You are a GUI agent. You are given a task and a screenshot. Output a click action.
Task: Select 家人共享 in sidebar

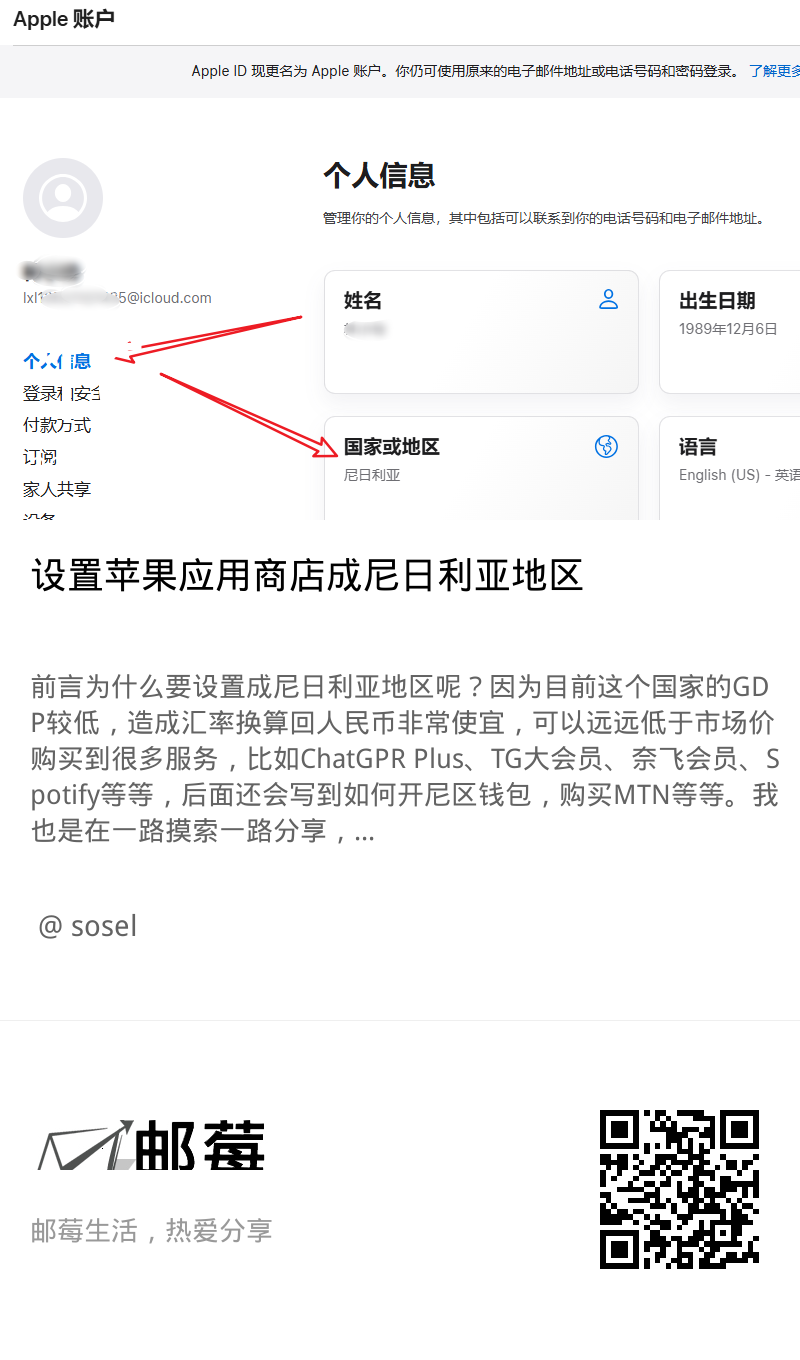[57, 489]
